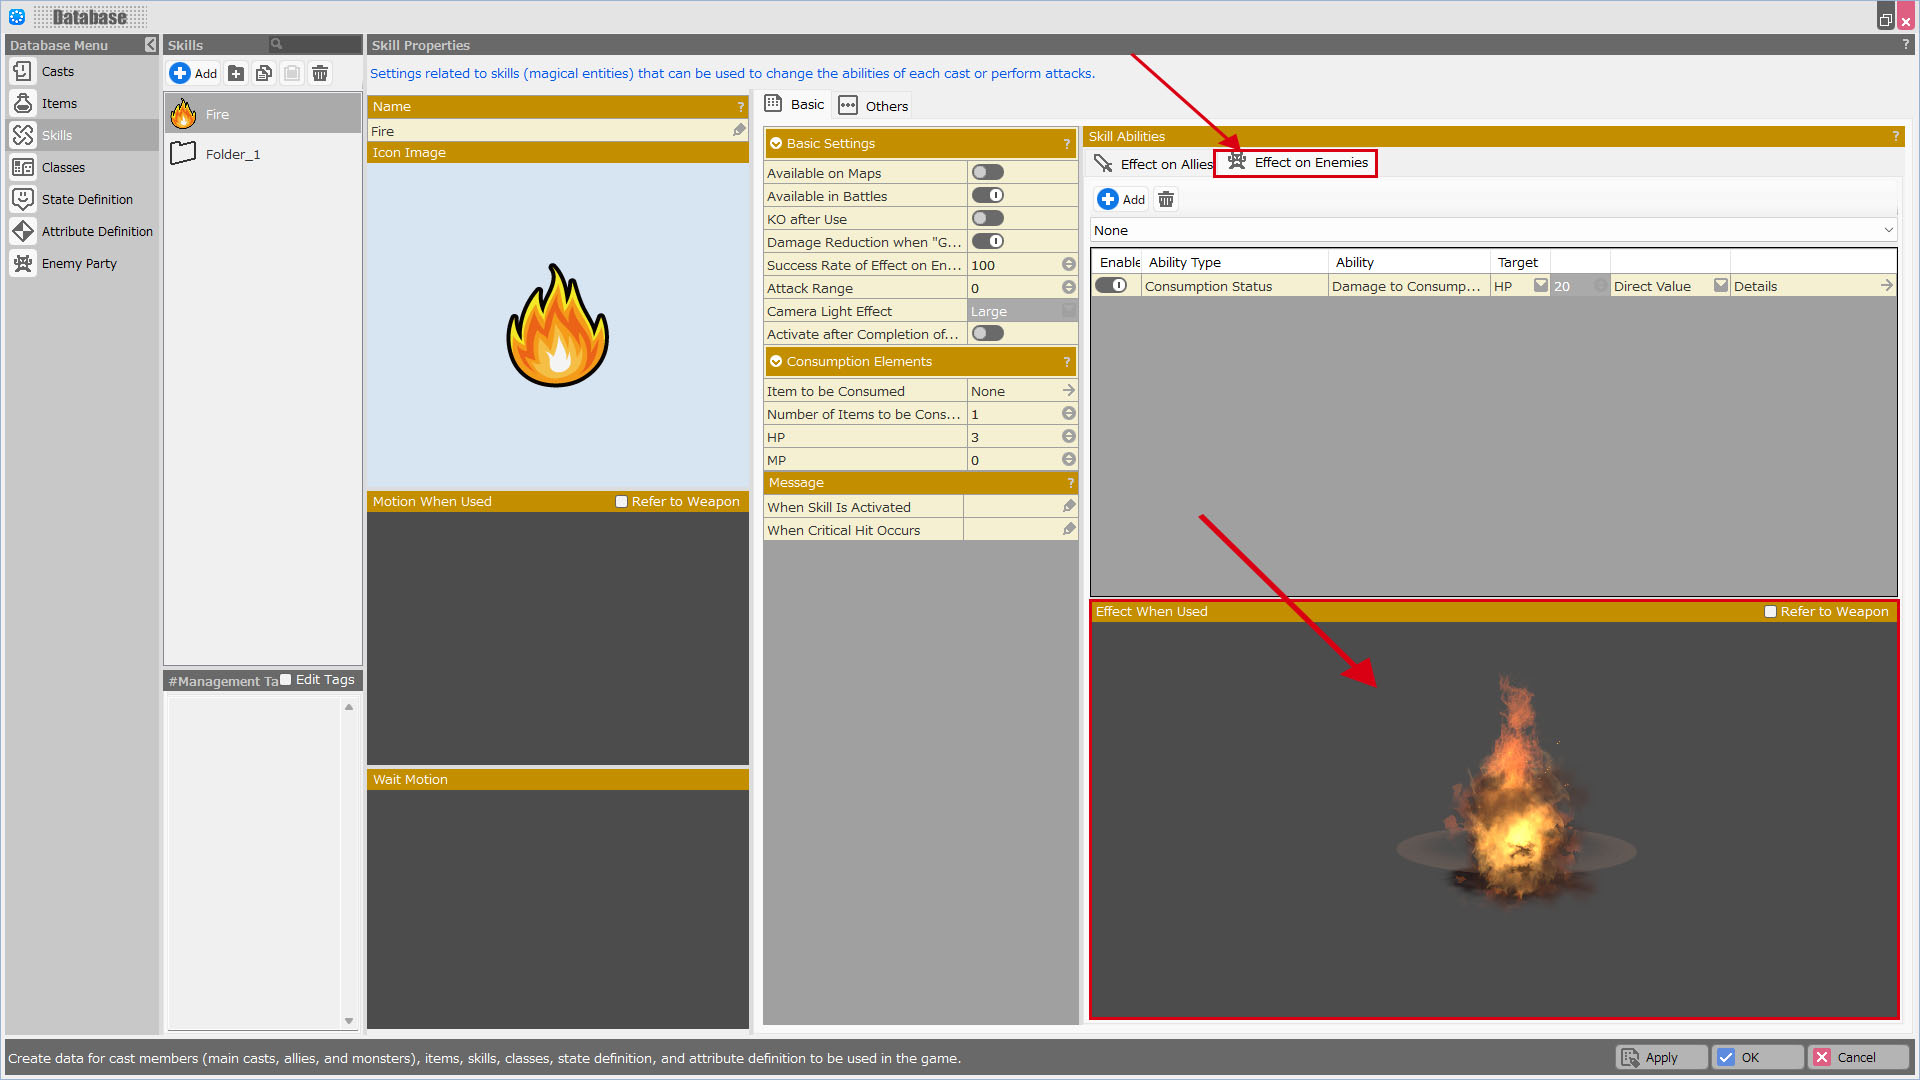Edit the skill name with pencil icon
Screen dimensions: 1920x1080
click(x=739, y=130)
